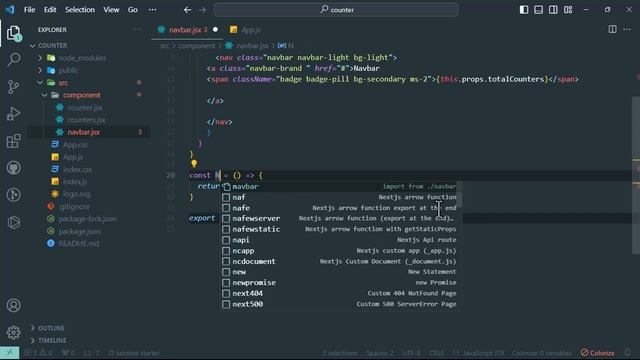The image size is (640, 360).
Task: Open the title bar overflow menu ellipsis
Action: point(152,9)
